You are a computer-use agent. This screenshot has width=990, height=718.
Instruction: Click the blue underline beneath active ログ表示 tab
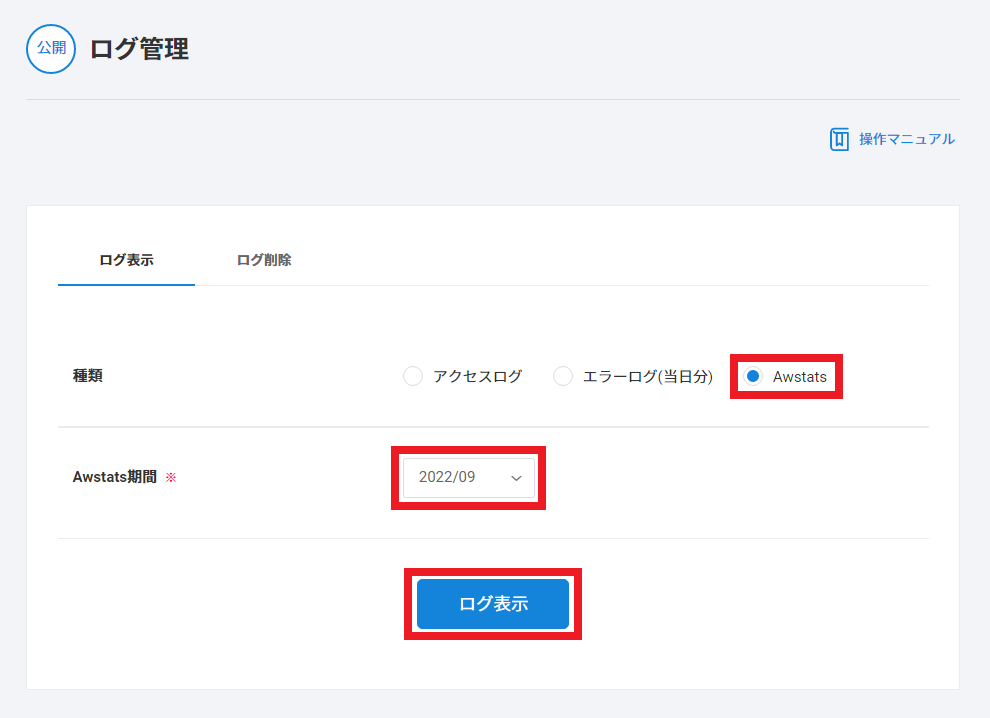[x=126, y=285]
